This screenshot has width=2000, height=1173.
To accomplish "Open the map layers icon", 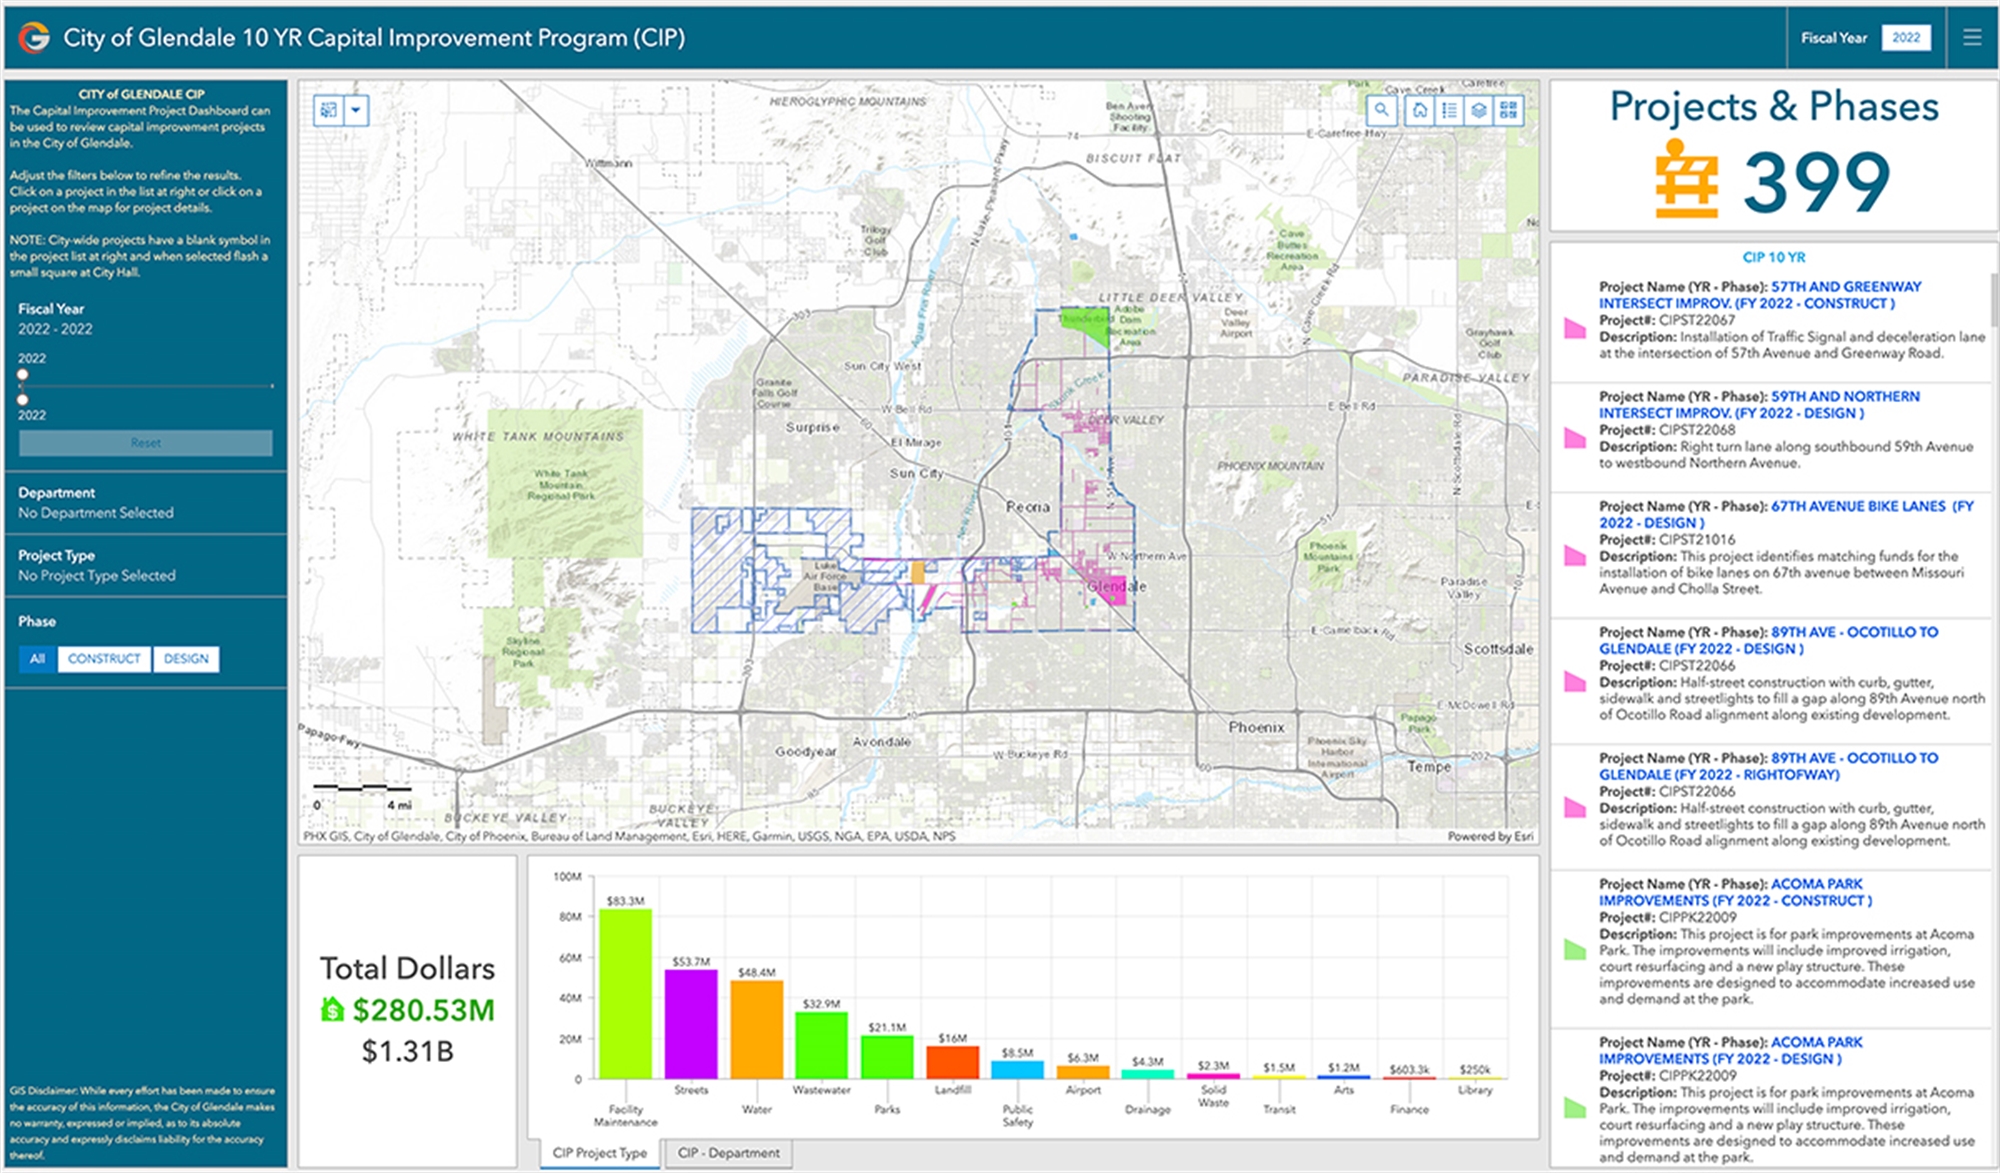I will pyautogui.click(x=1479, y=110).
